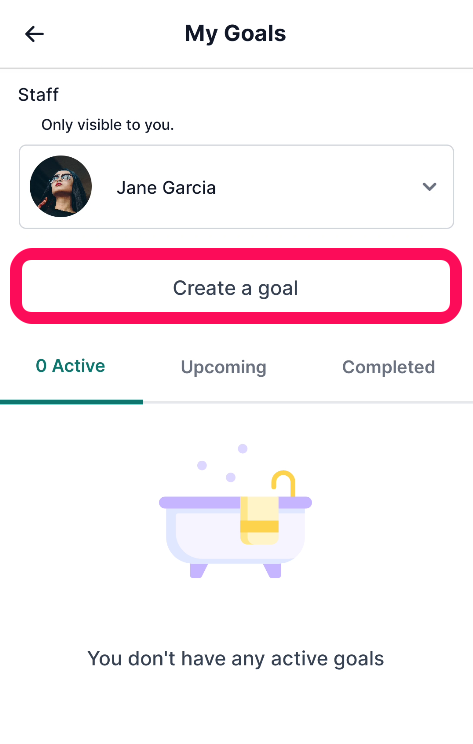This screenshot has width=473, height=744.
Task: Select the 0 Active tab
Action: tap(71, 366)
